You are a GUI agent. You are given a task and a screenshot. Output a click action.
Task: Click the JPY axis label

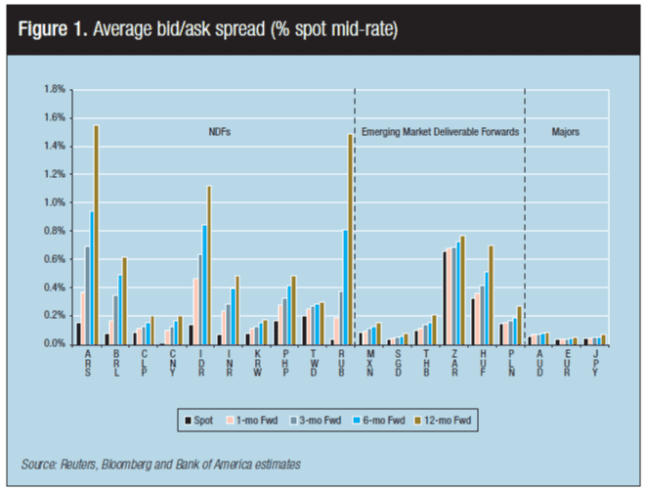pyautogui.click(x=595, y=363)
